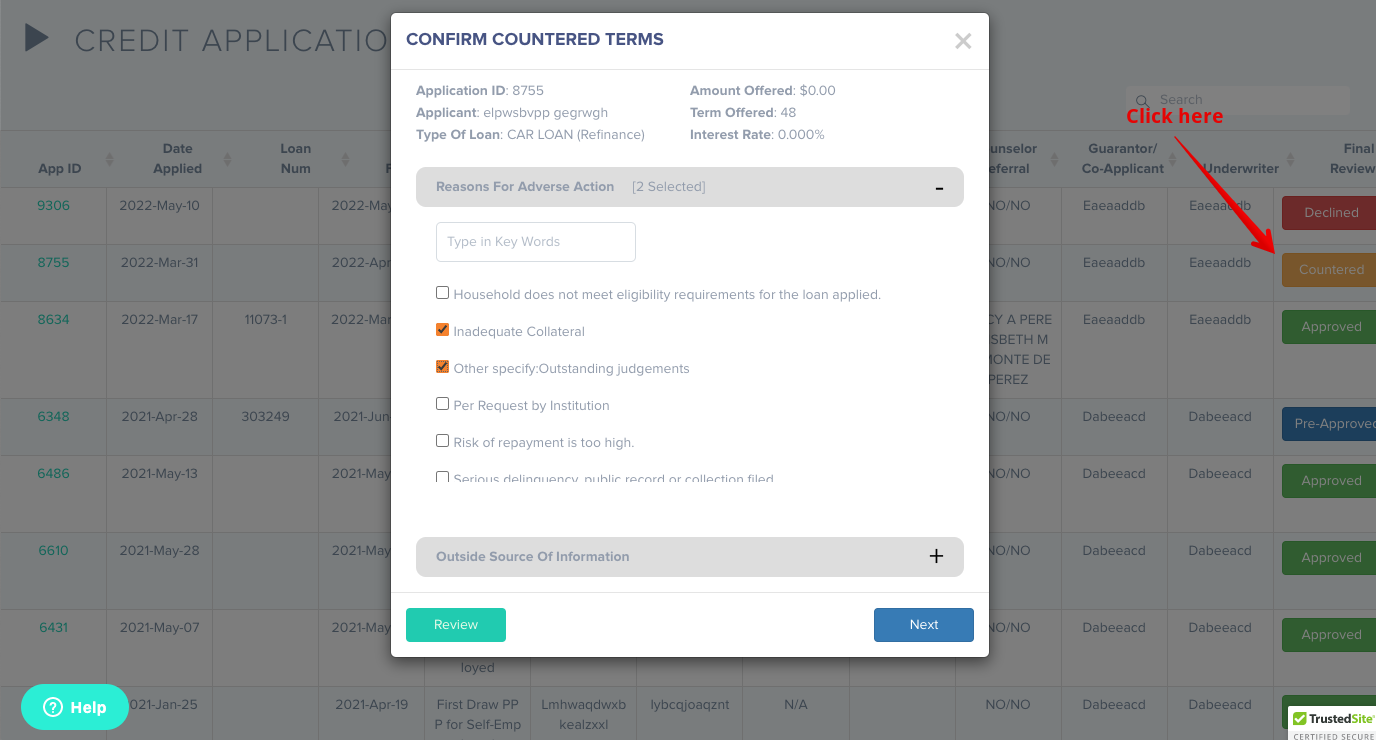This screenshot has width=1376, height=740.
Task: Click the search magnifier icon
Action: [1142, 100]
